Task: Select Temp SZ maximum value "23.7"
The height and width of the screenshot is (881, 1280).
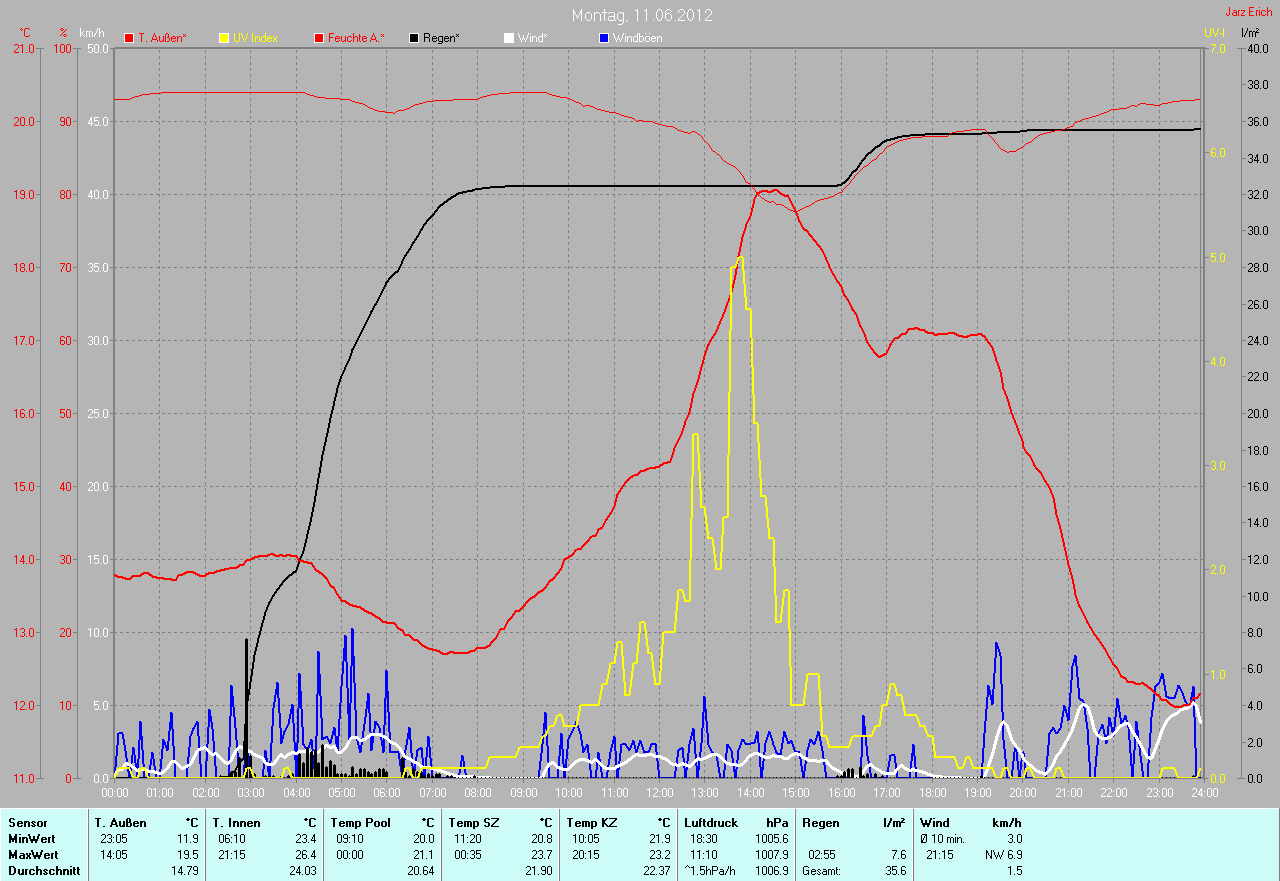Action: pos(541,855)
